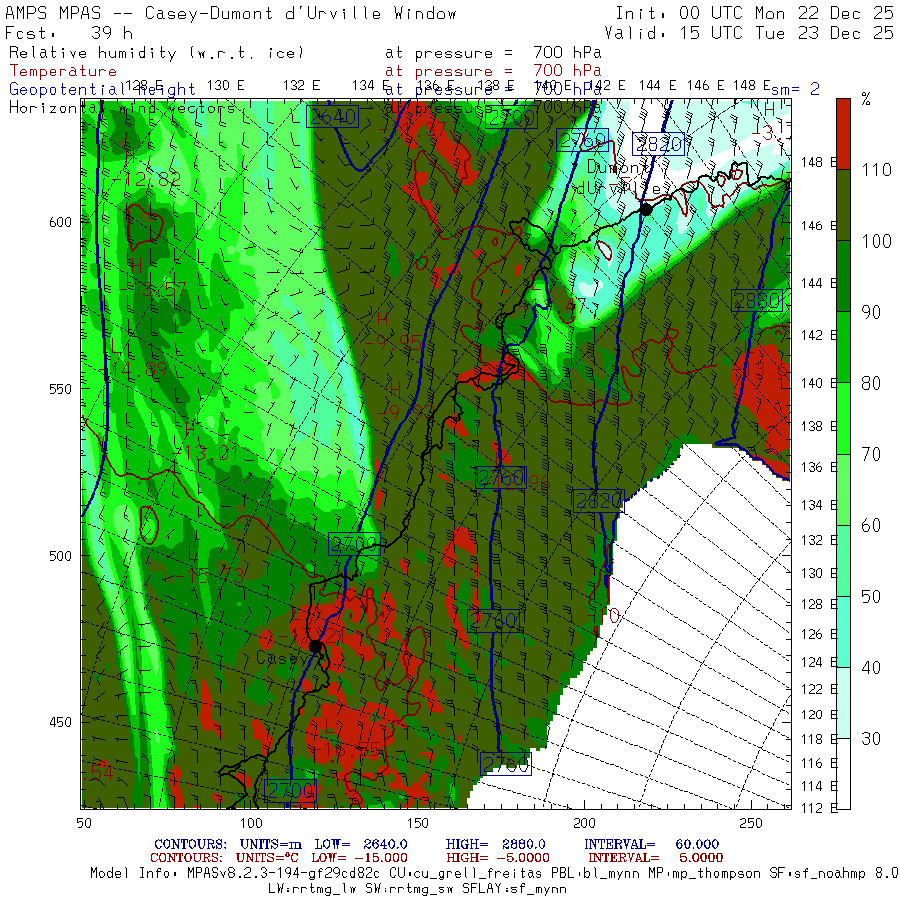Image resolution: width=900 pixels, height=900 pixels.
Task: Click the dark olive 100–110% color bar segment
Action: coord(843,205)
